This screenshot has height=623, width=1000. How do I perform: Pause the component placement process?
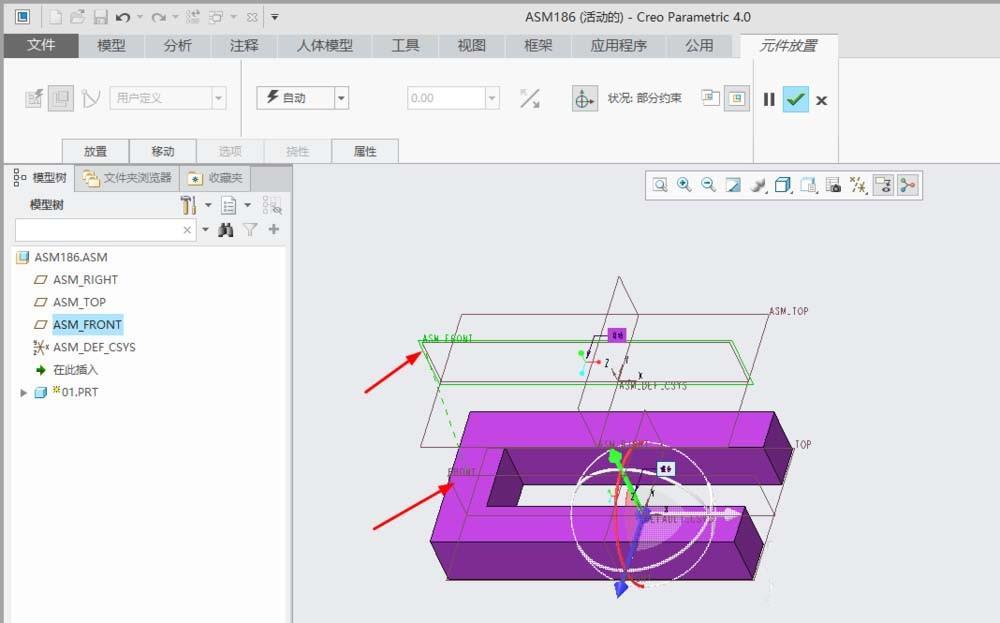[771, 100]
